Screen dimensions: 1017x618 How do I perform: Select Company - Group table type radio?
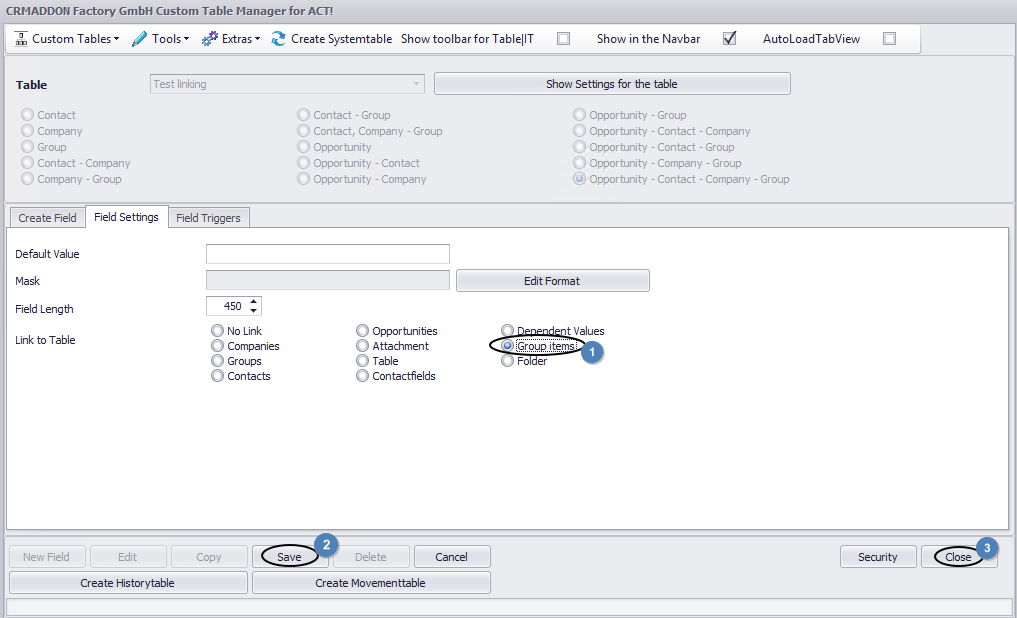(x=27, y=179)
